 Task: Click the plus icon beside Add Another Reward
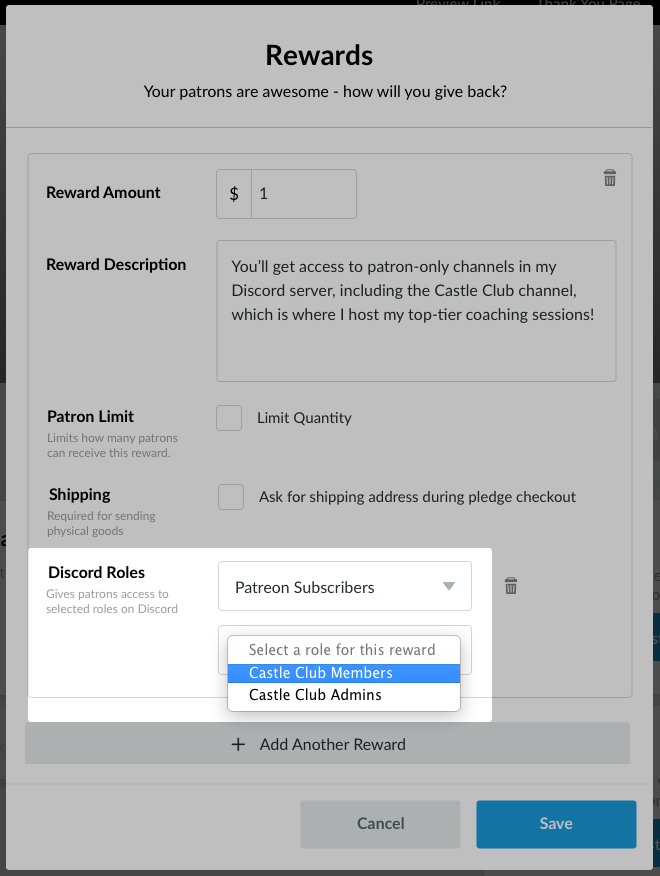(238, 744)
